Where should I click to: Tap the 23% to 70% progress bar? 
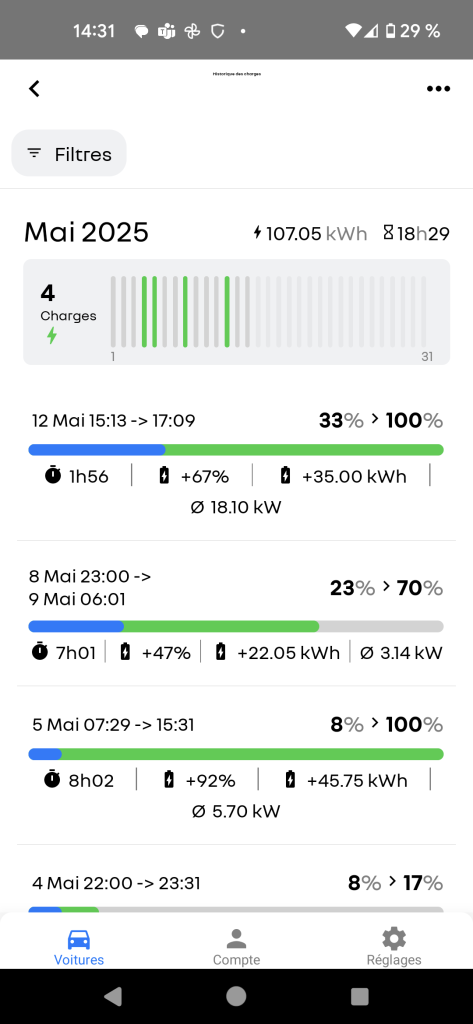236,627
